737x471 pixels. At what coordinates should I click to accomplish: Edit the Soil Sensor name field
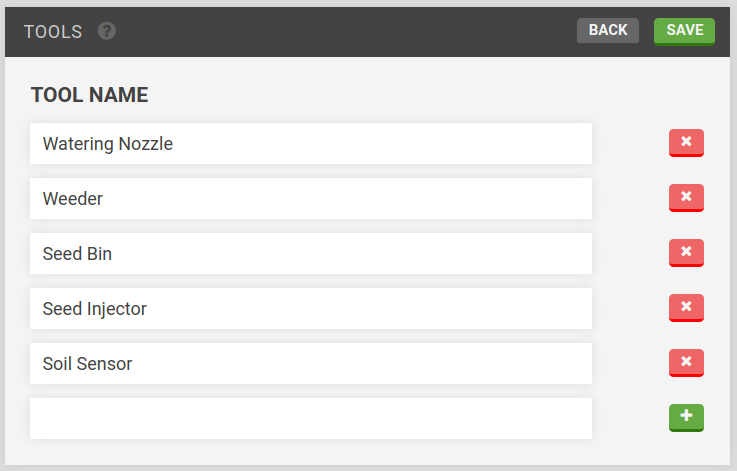click(x=310, y=364)
